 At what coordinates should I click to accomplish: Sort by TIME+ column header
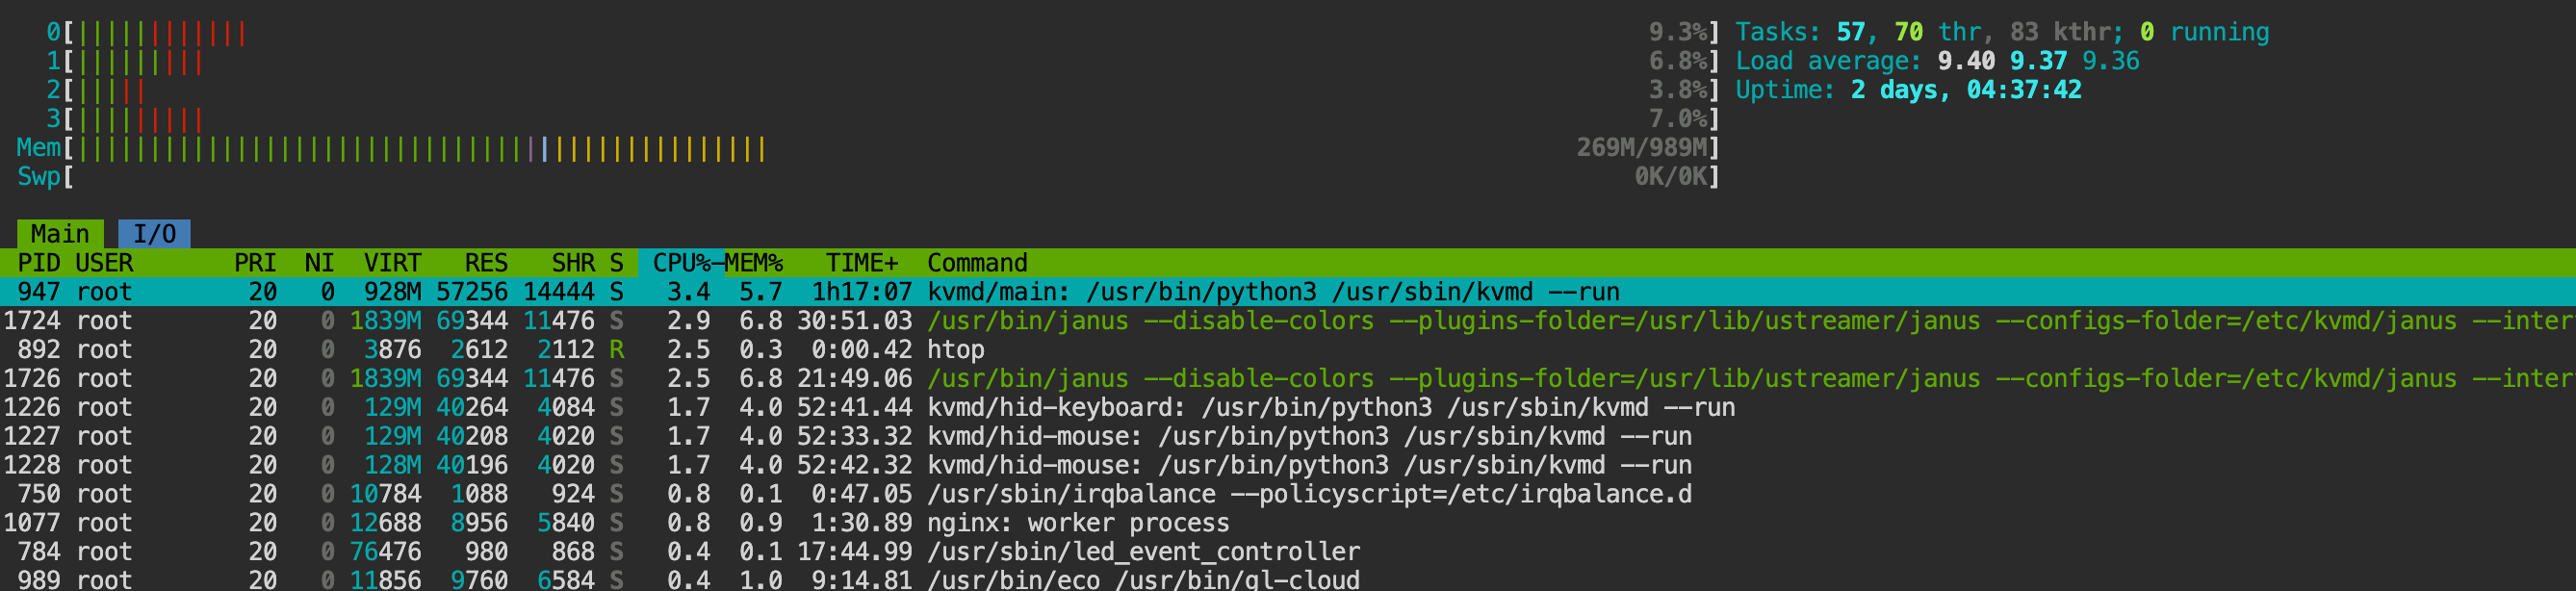[x=862, y=263]
